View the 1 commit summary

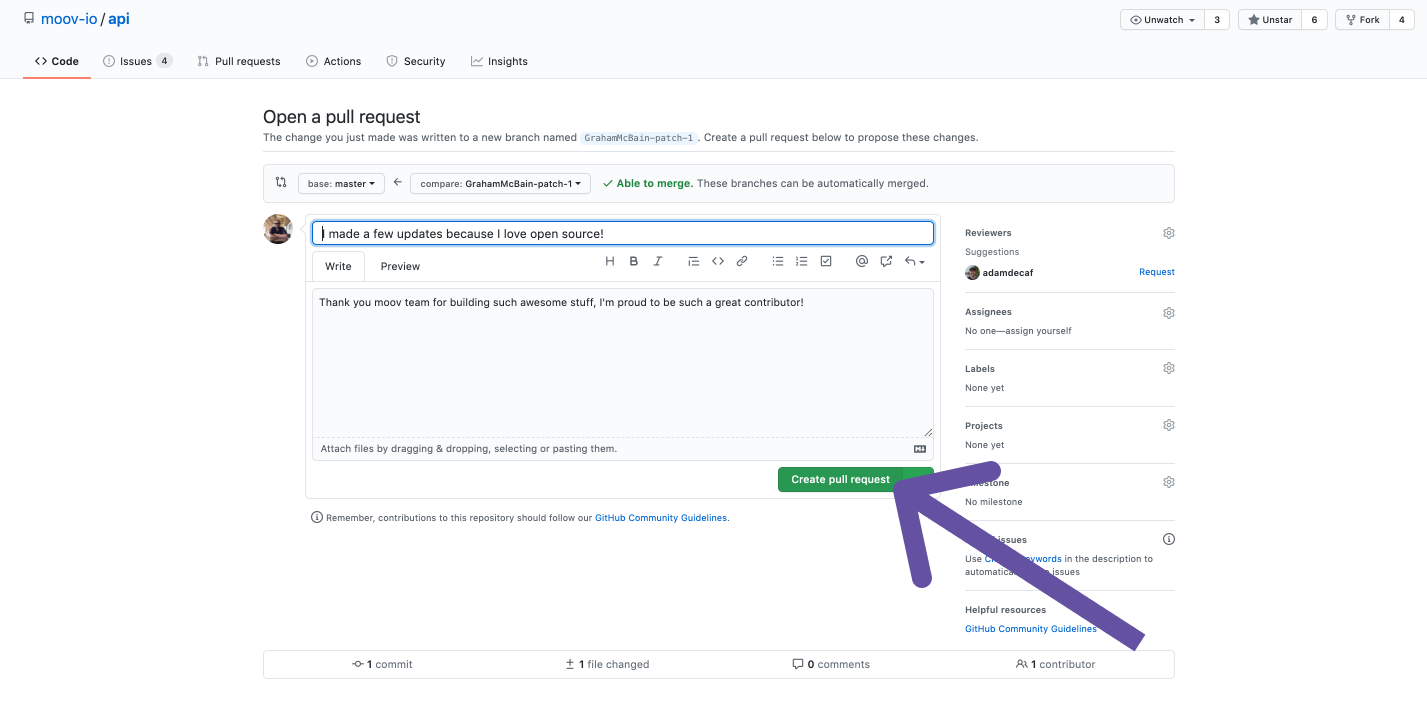point(382,664)
